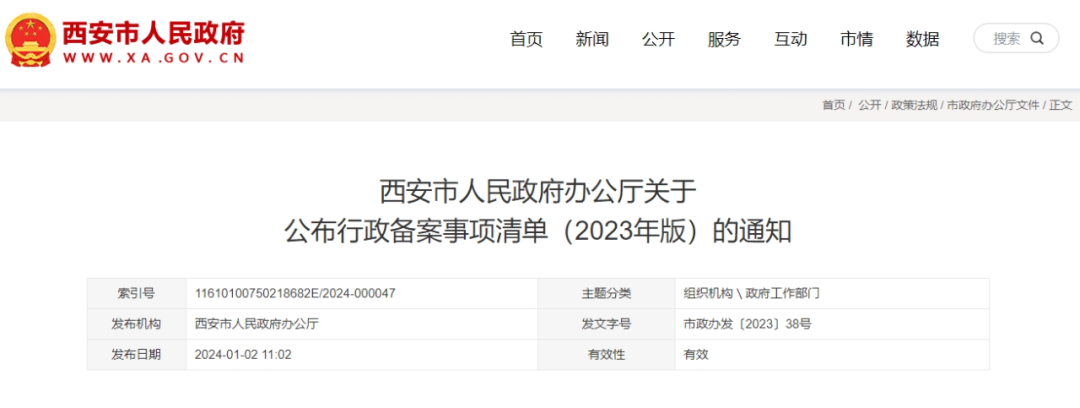
Task: Go to 政策法规 in the breadcrumb
Action: tap(914, 105)
